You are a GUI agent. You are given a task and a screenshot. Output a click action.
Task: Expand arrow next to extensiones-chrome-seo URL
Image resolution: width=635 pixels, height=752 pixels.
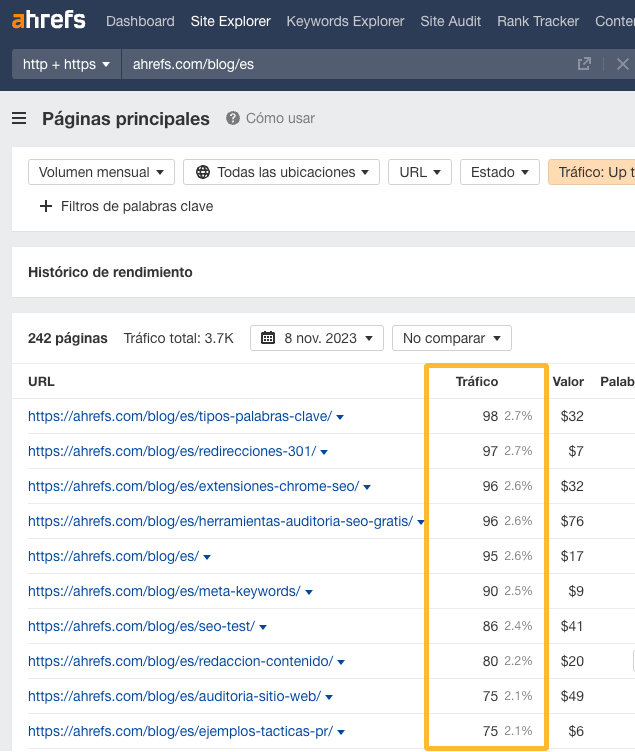[x=367, y=487]
